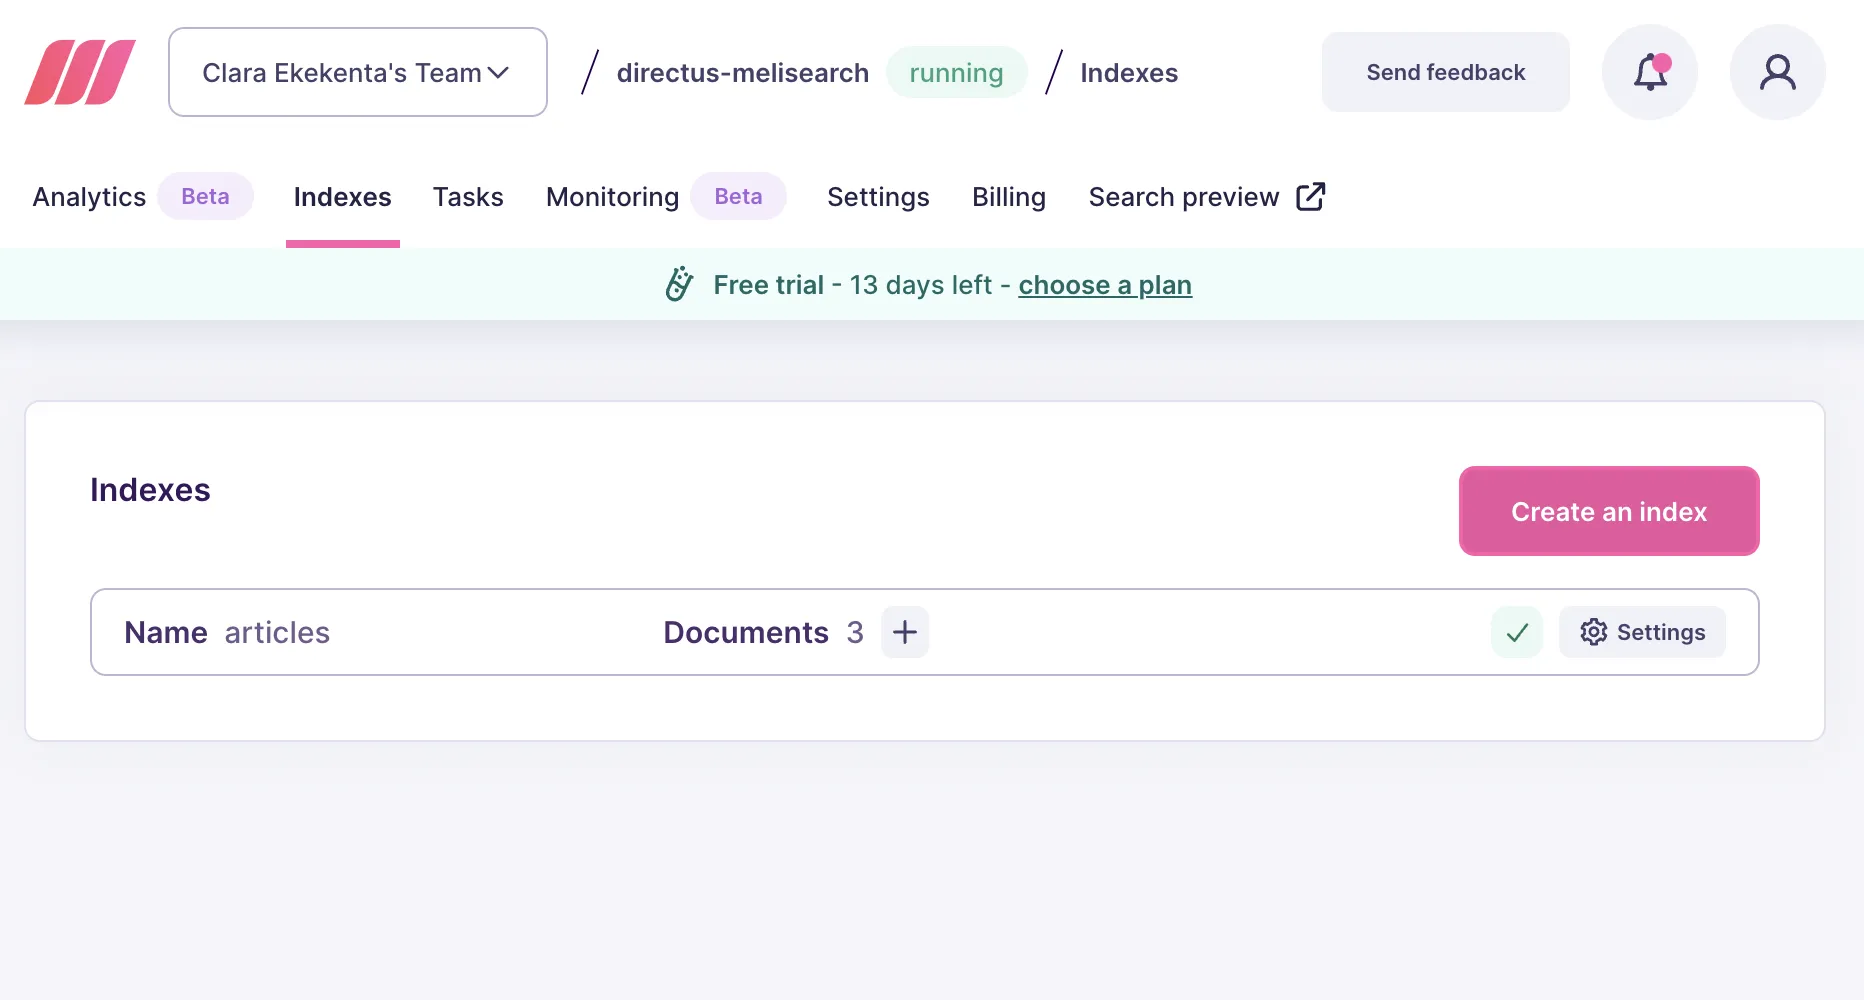The height and width of the screenshot is (1000, 1864).
Task: Click the gear icon in the index Settings button
Action: tap(1594, 632)
